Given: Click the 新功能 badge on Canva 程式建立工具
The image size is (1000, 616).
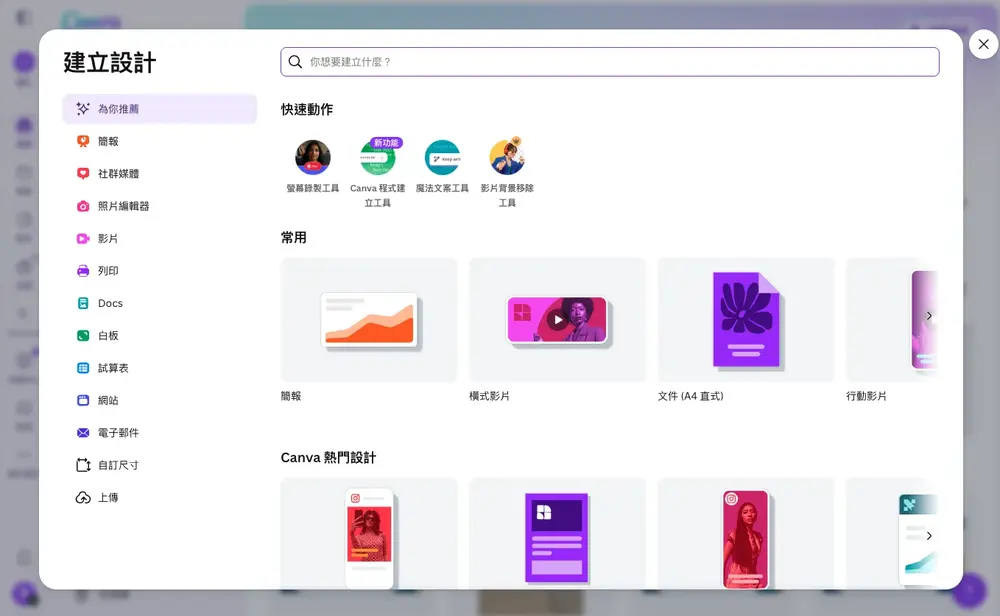Looking at the screenshot, I should pyautogui.click(x=386, y=143).
